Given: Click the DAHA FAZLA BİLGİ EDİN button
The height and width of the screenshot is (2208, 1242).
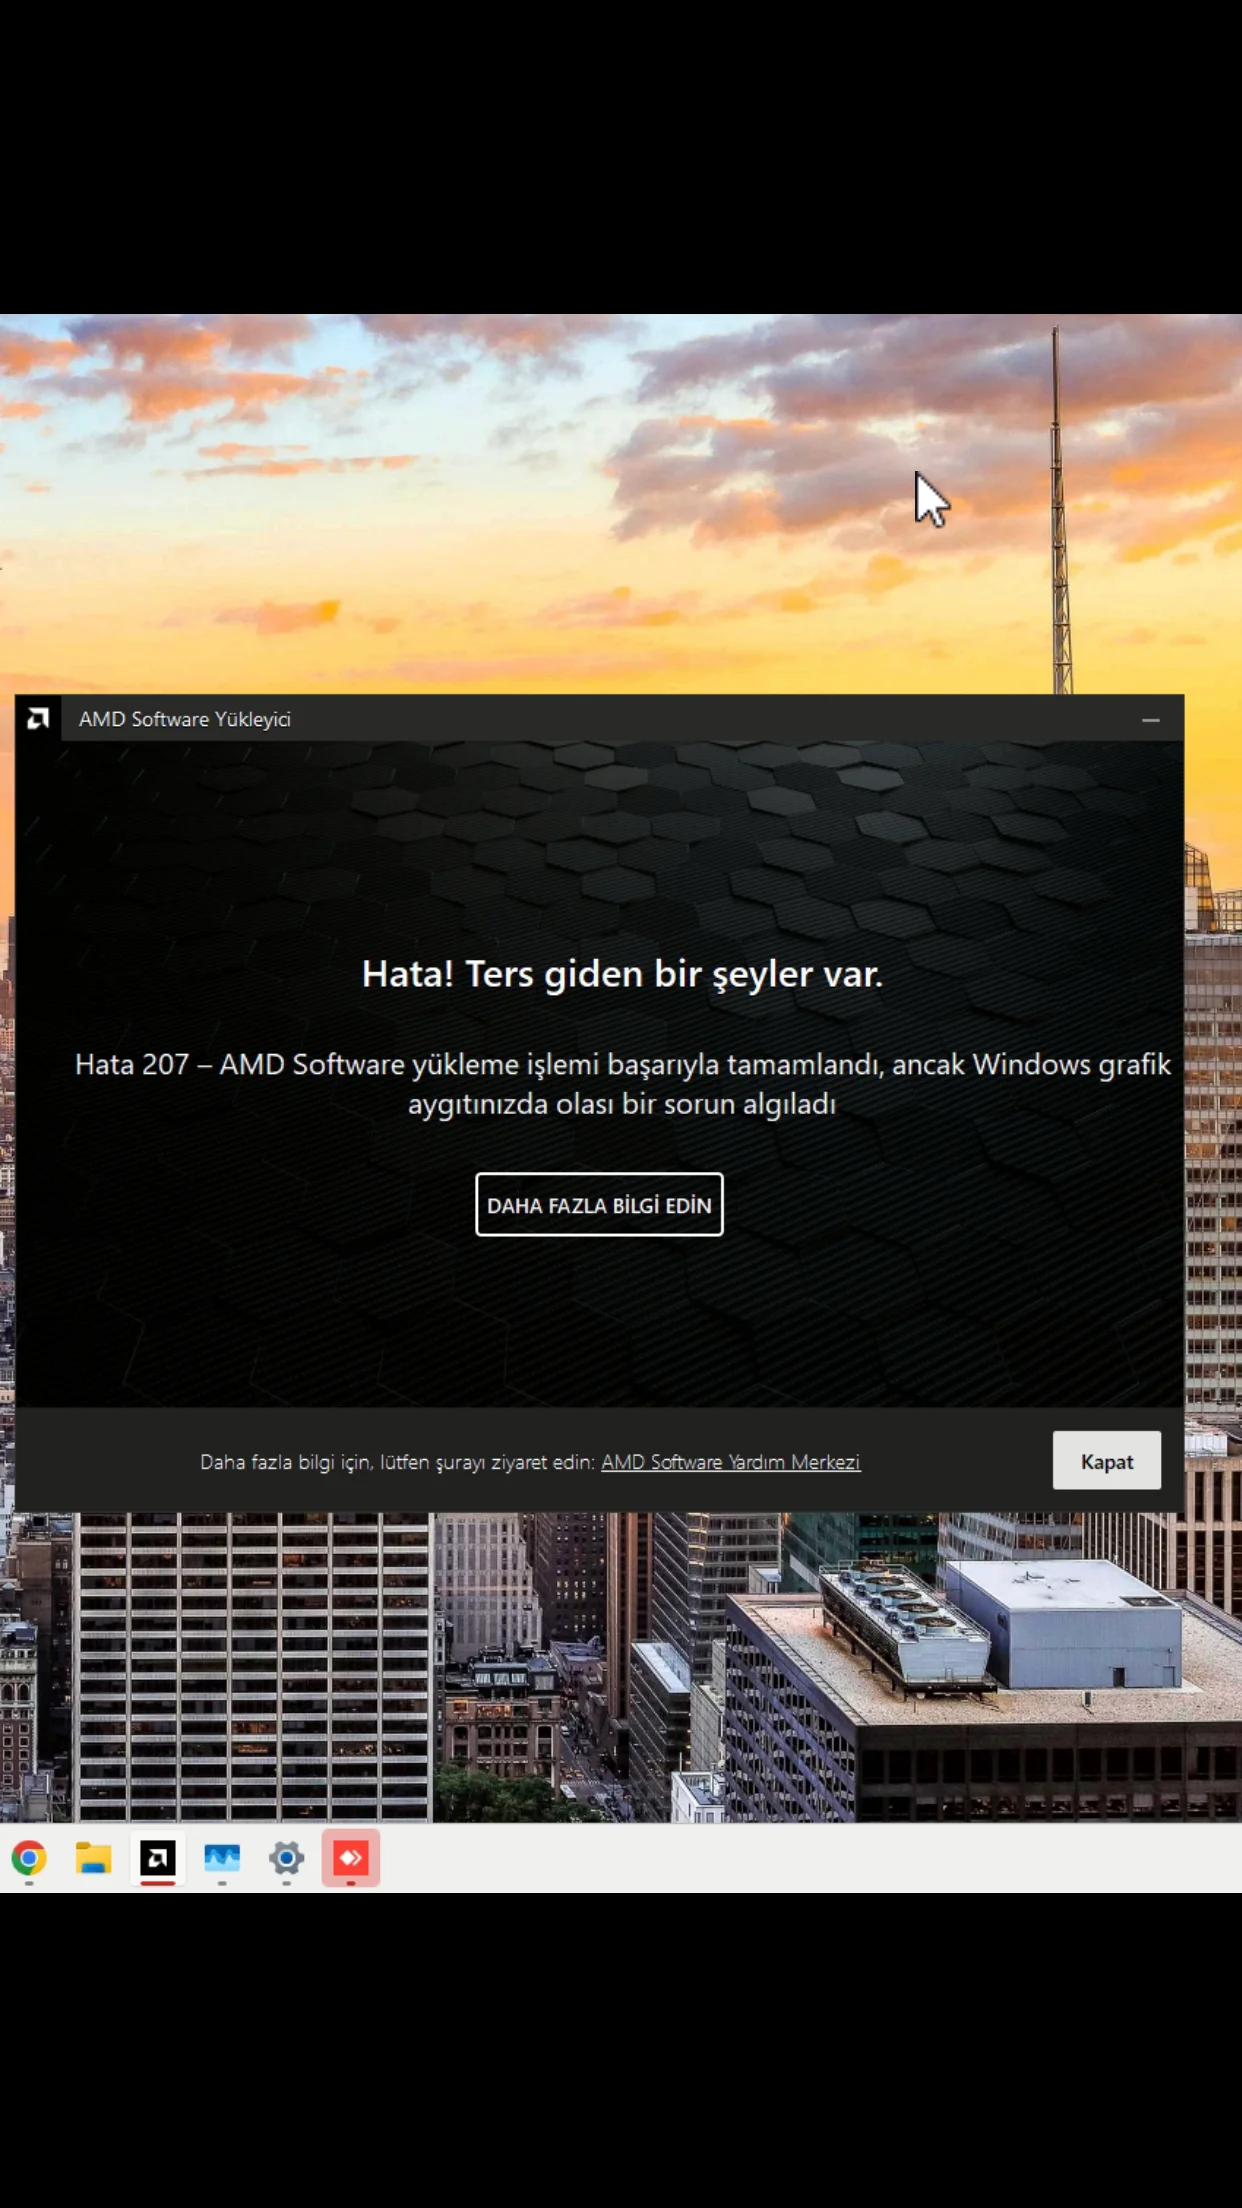Looking at the screenshot, I should coord(599,1204).
